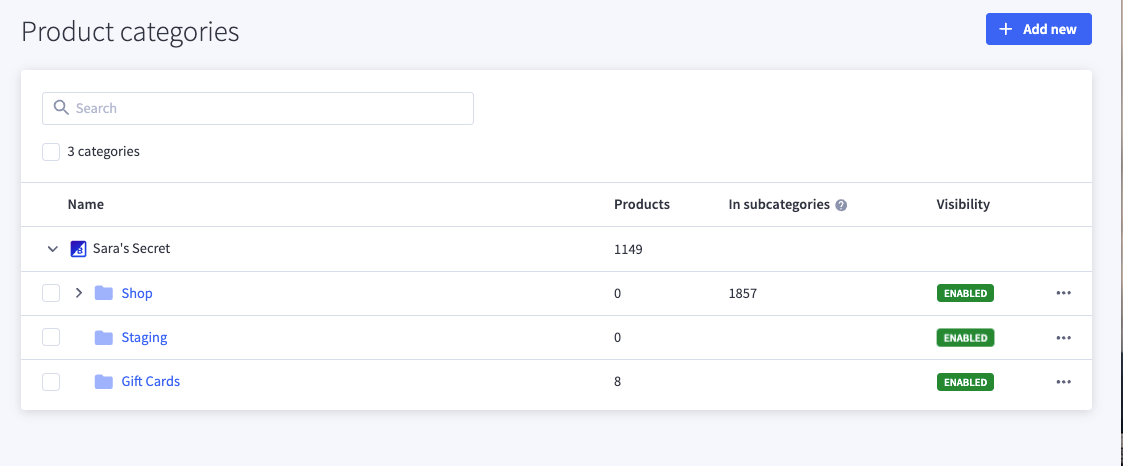Click the Add new button
Image resolution: width=1123 pixels, height=466 pixels.
pos(1038,29)
